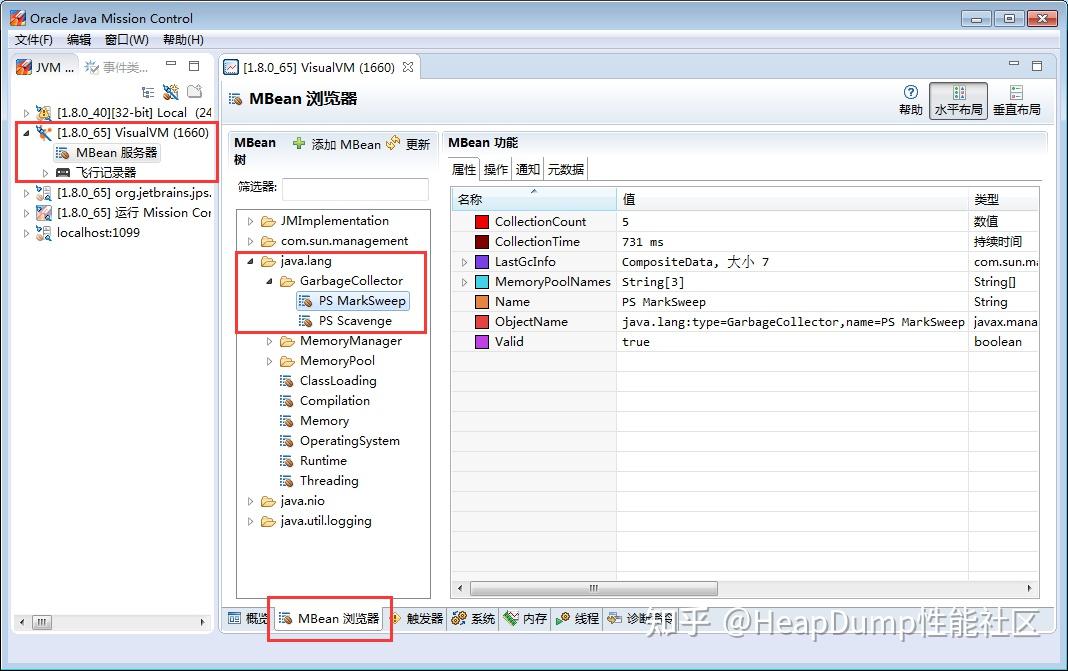1068x671 pixels.
Task: Collapse the java.lang folder
Action: 250,261
